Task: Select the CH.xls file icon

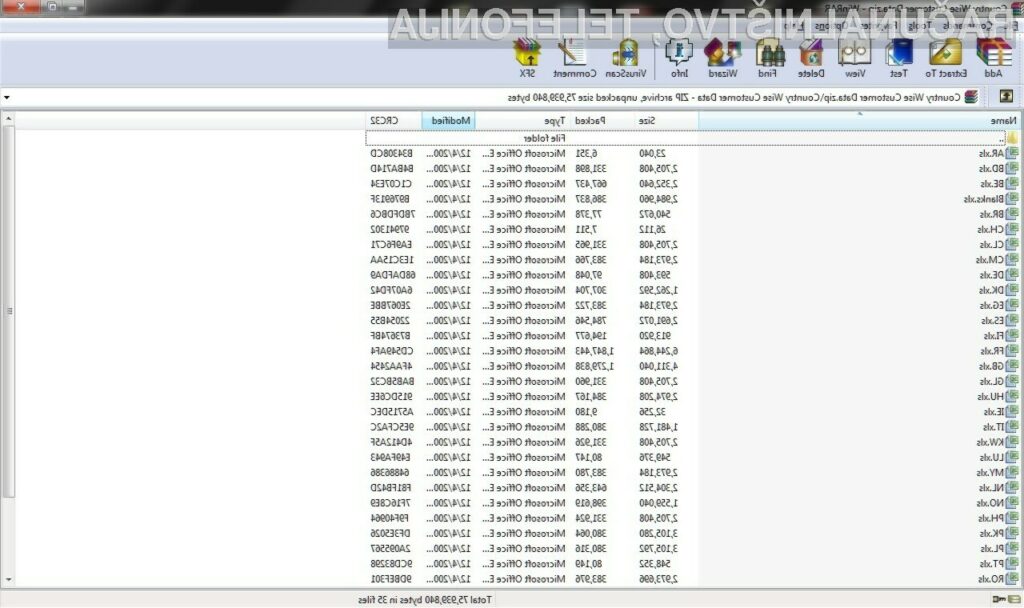Action: 1012,229
